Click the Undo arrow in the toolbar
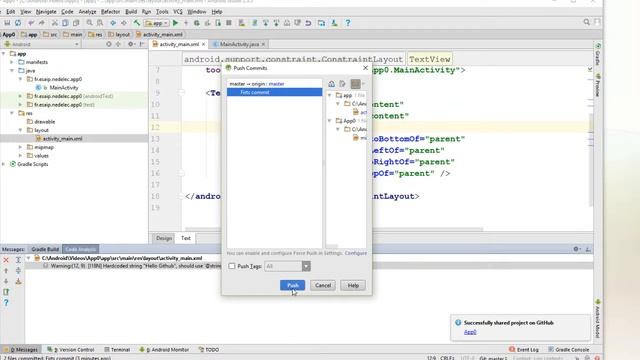Screen dimensions: 640x360 click(x=31, y=23)
